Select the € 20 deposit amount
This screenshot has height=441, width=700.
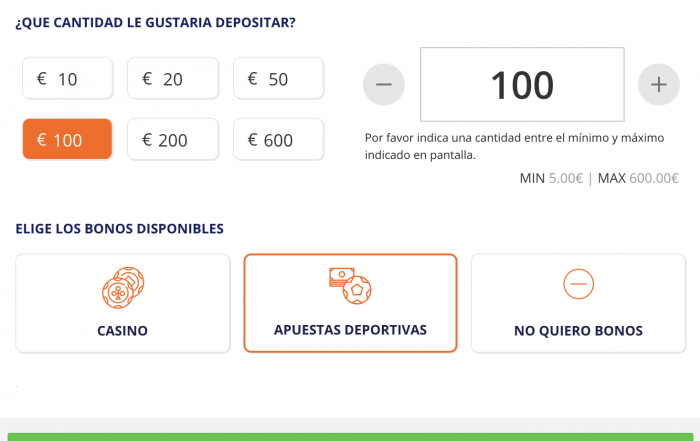click(173, 78)
